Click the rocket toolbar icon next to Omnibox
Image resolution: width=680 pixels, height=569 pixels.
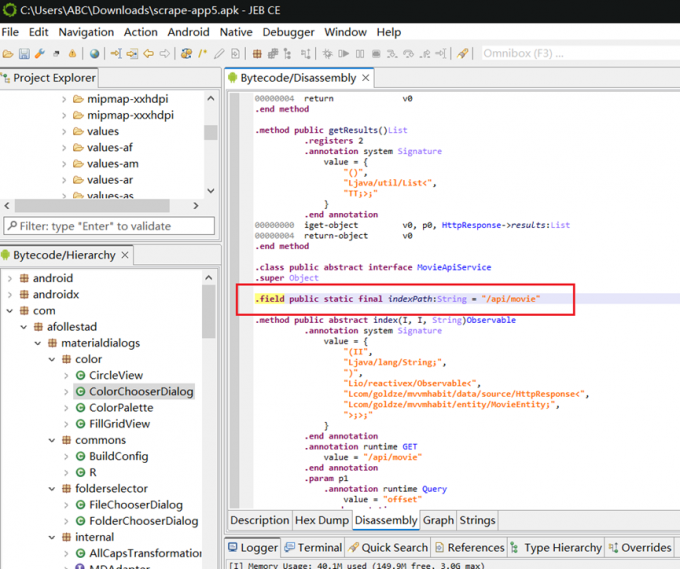(x=462, y=54)
